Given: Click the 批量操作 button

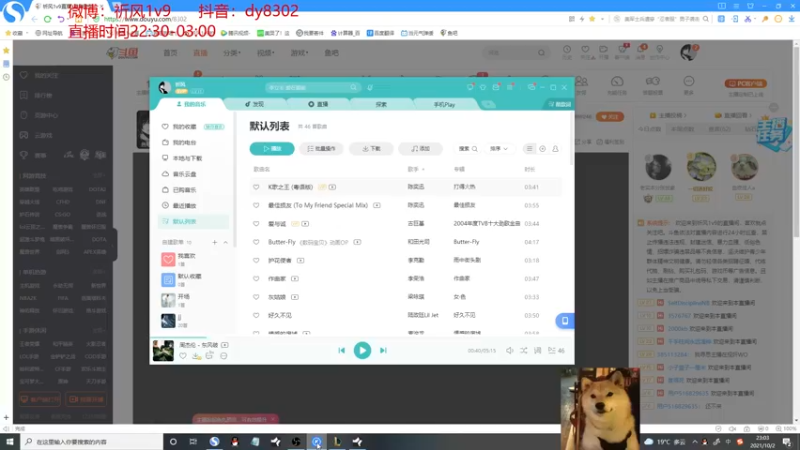Looking at the screenshot, I should 321,148.
